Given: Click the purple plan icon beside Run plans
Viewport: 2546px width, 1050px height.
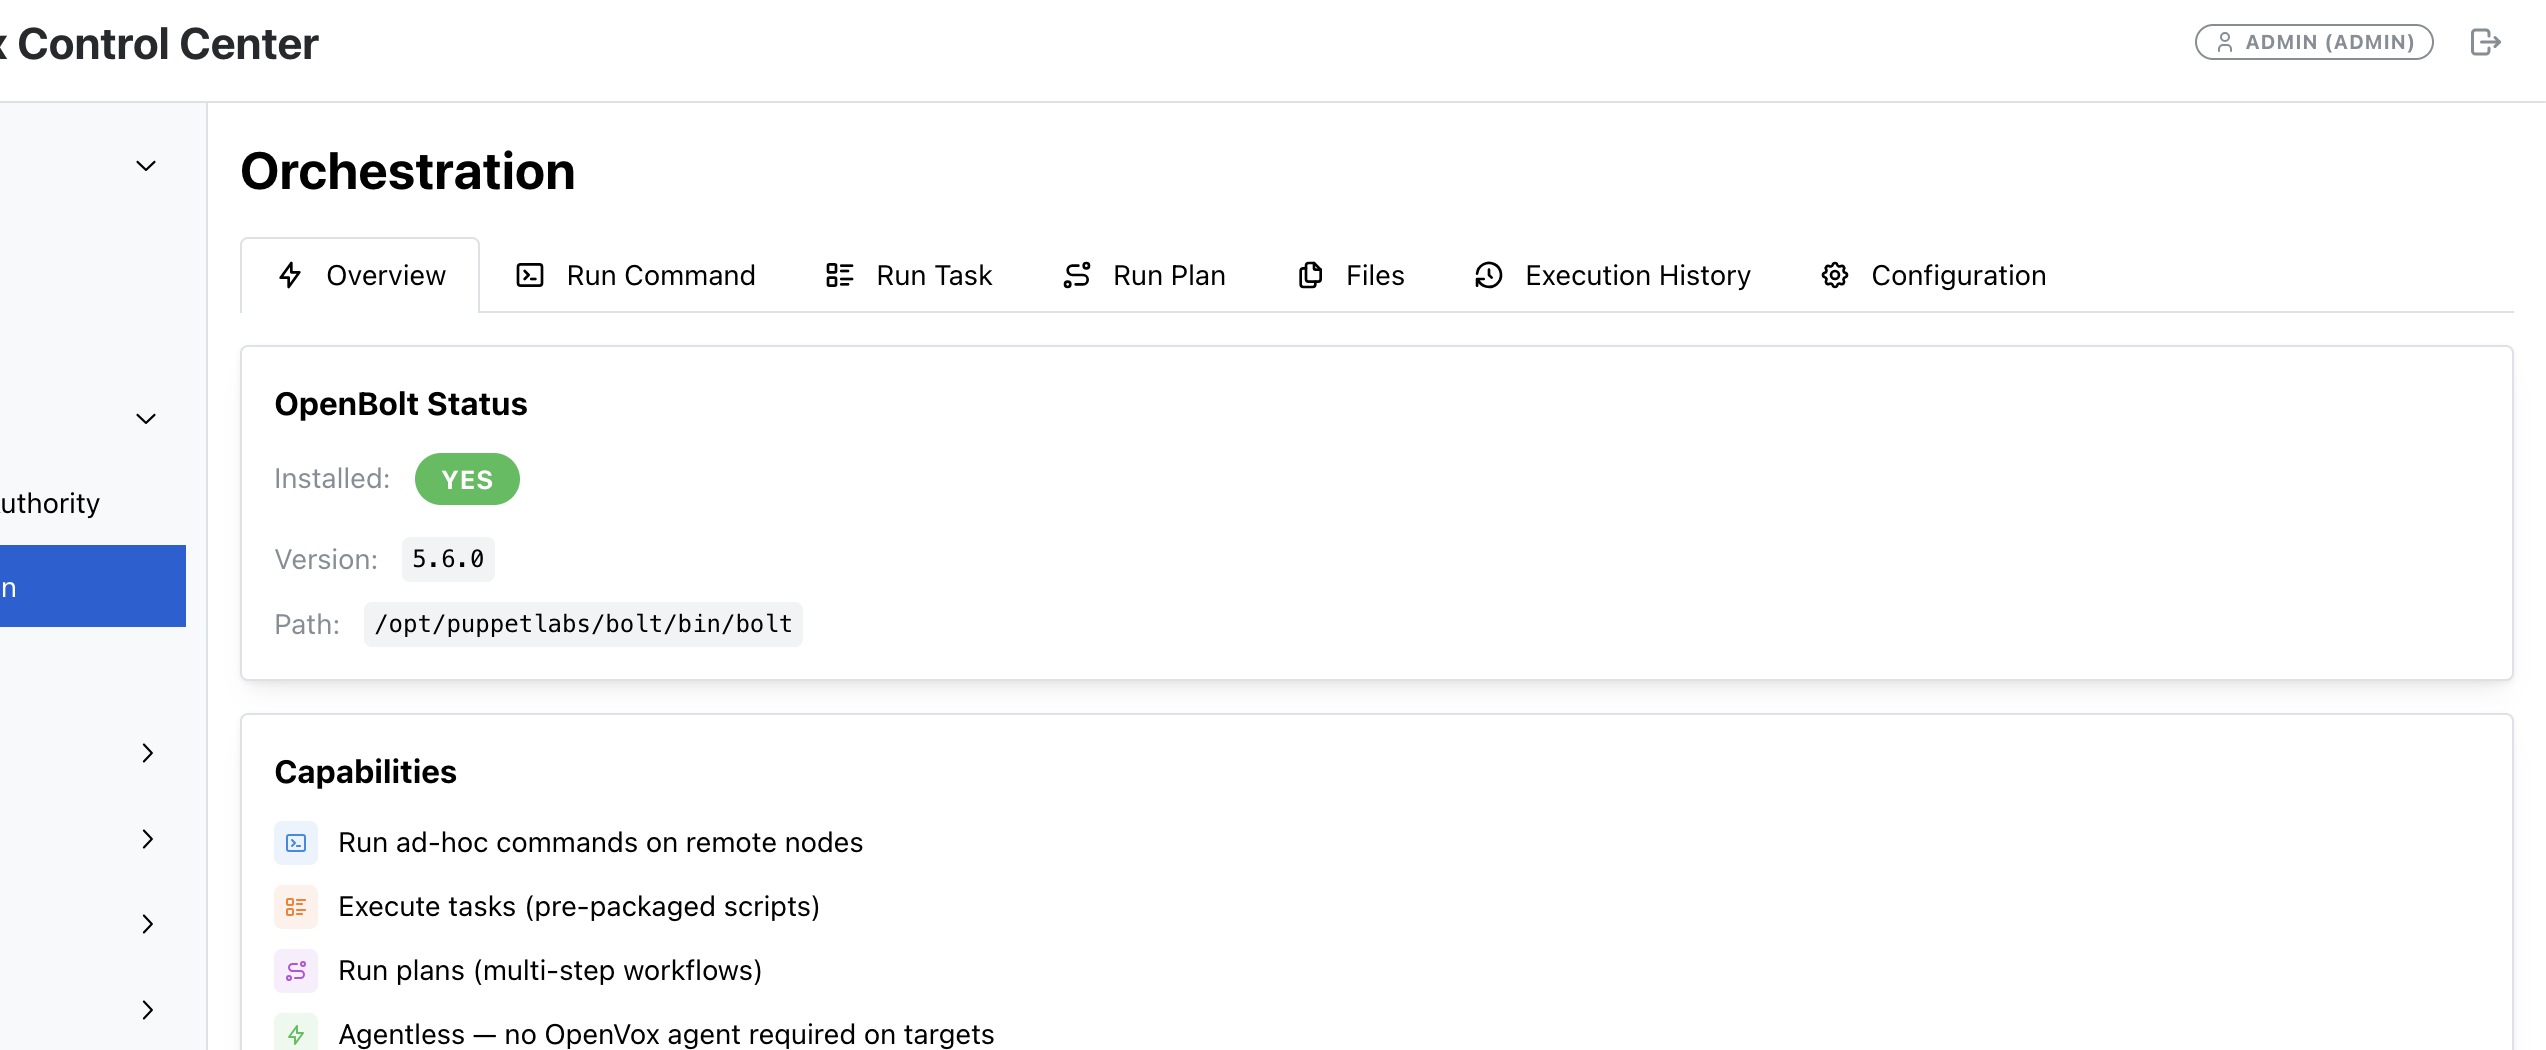Looking at the screenshot, I should (296, 971).
